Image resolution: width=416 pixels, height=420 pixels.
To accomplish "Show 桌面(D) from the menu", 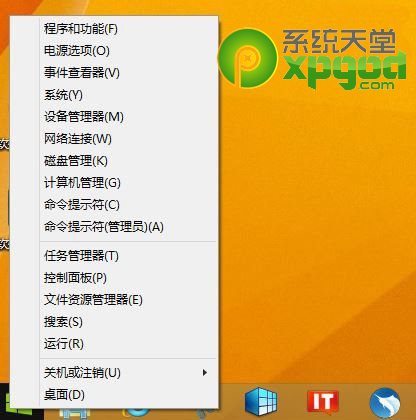I will pos(114,395).
